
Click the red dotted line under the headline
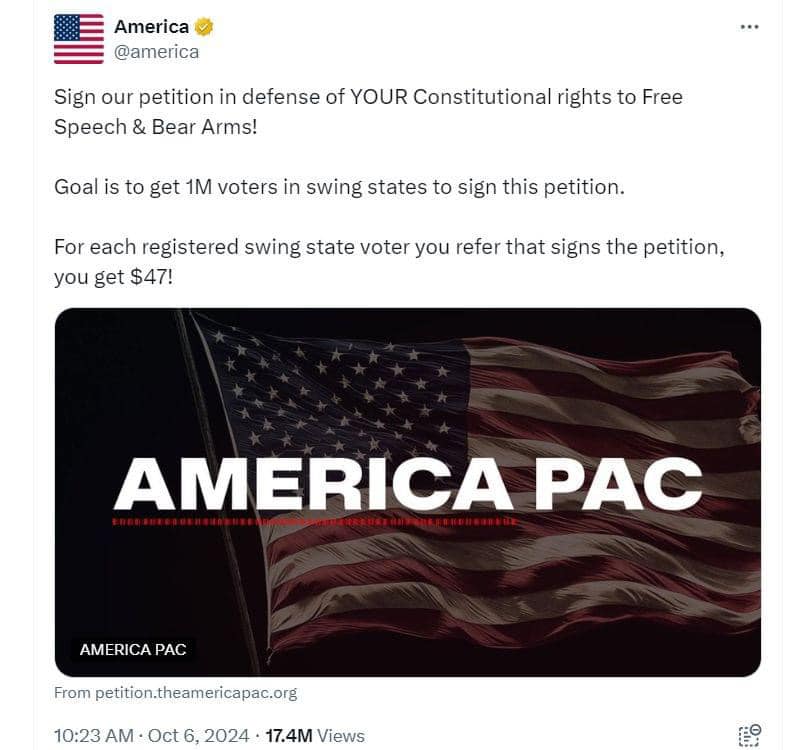click(314, 522)
